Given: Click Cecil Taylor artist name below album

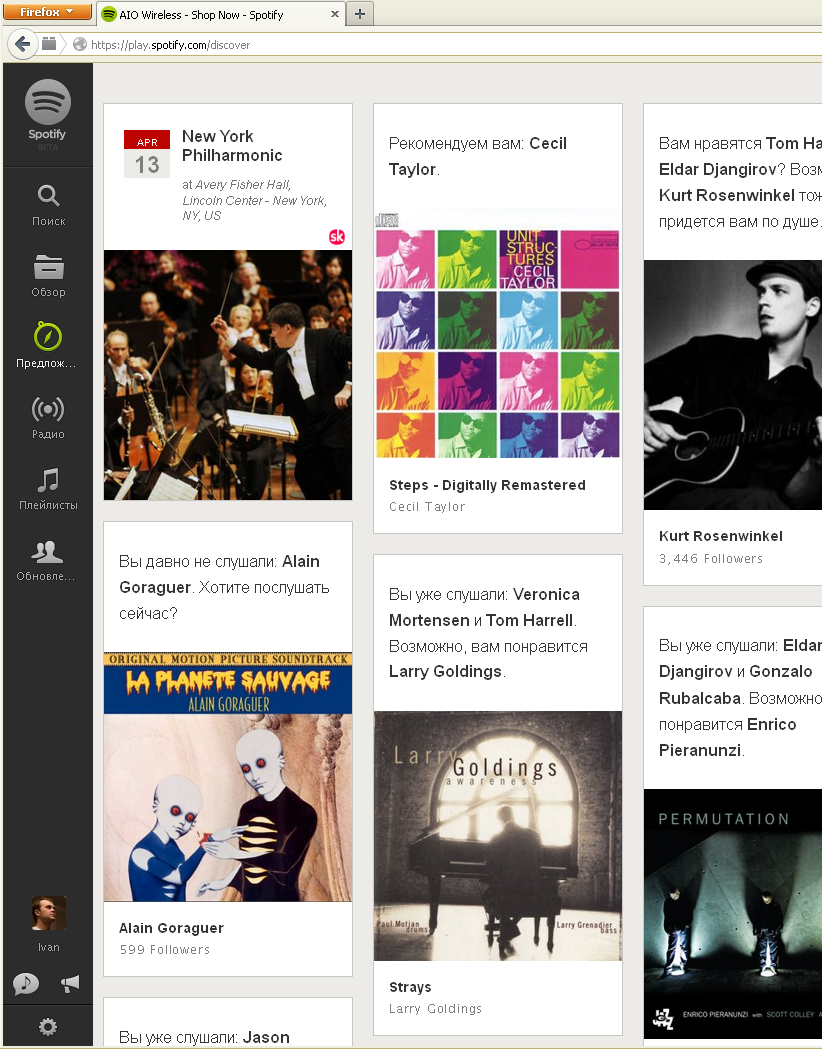Looking at the screenshot, I should click(x=427, y=506).
